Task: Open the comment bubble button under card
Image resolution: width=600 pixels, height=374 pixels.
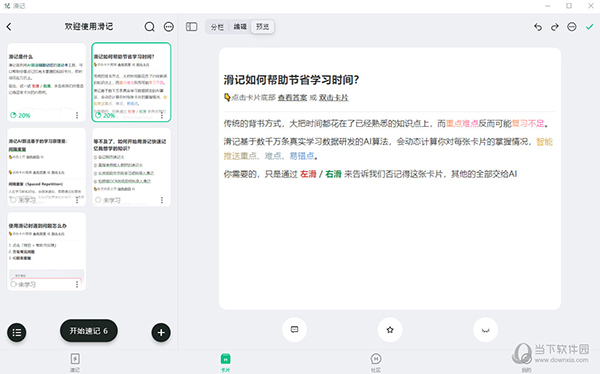Action: (294, 330)
